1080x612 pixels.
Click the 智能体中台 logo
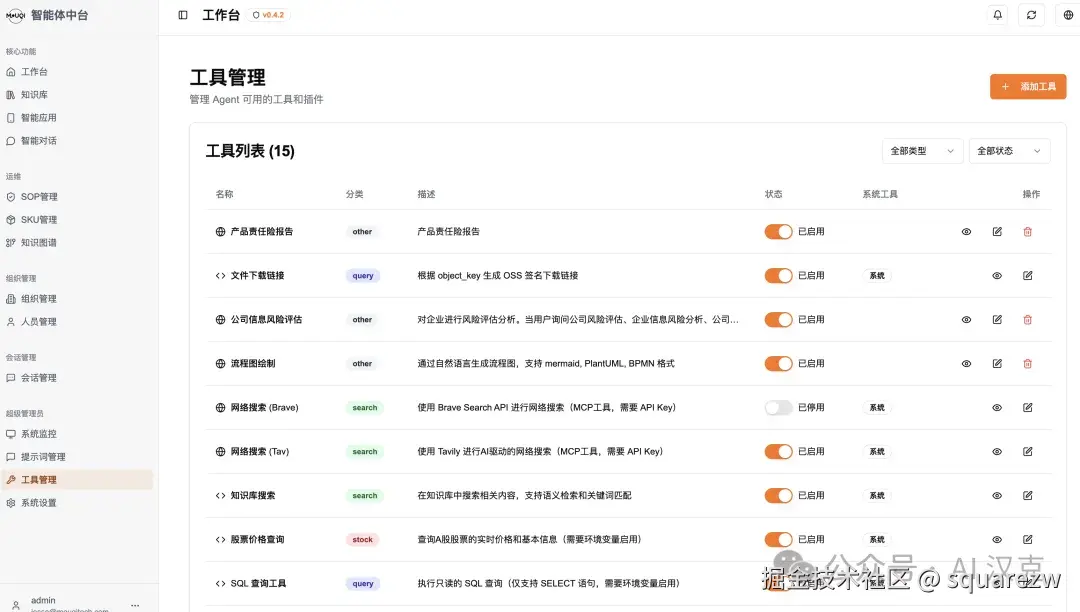coord(47,15)
